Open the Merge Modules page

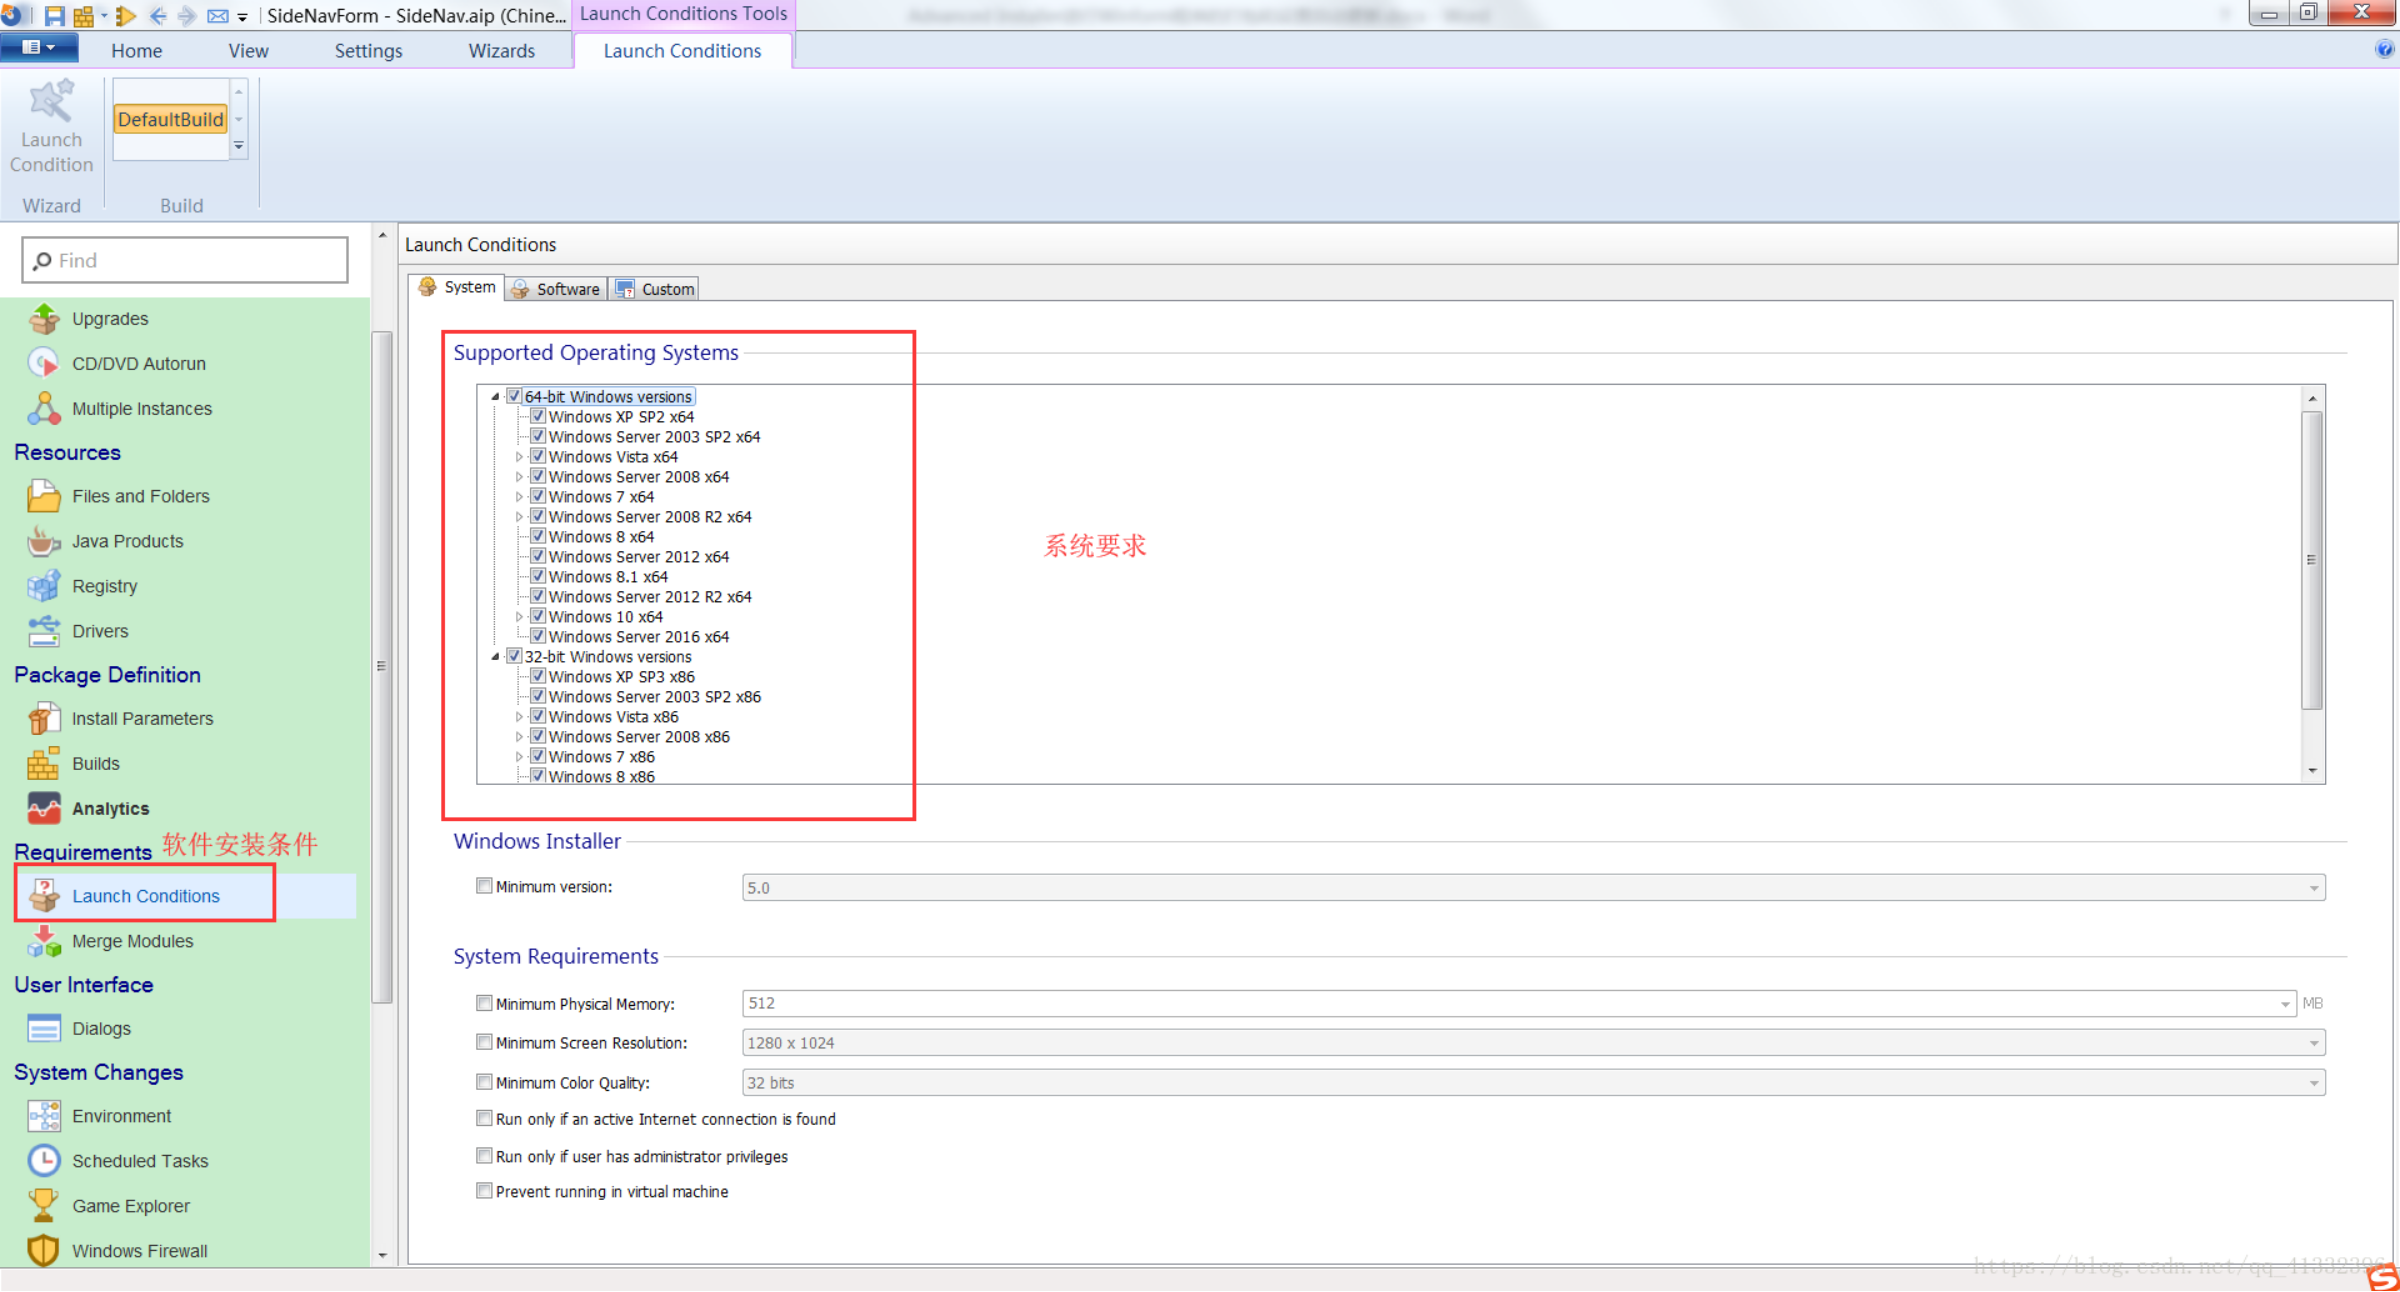[132, 940]
